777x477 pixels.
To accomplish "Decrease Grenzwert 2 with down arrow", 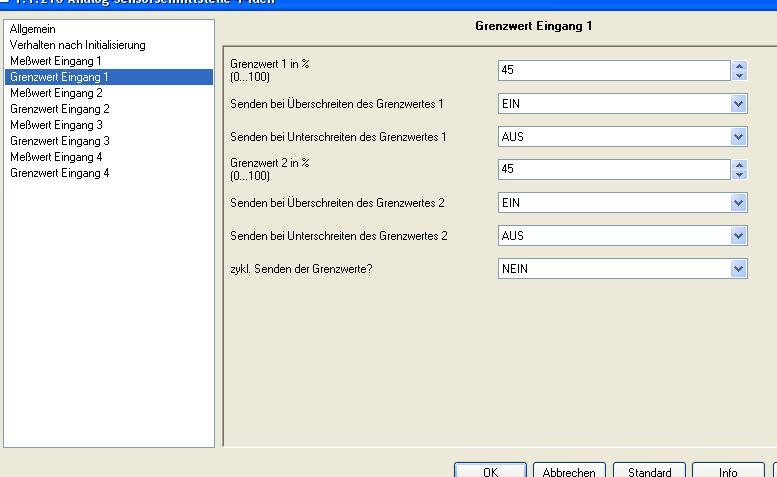I will [739, 174].
